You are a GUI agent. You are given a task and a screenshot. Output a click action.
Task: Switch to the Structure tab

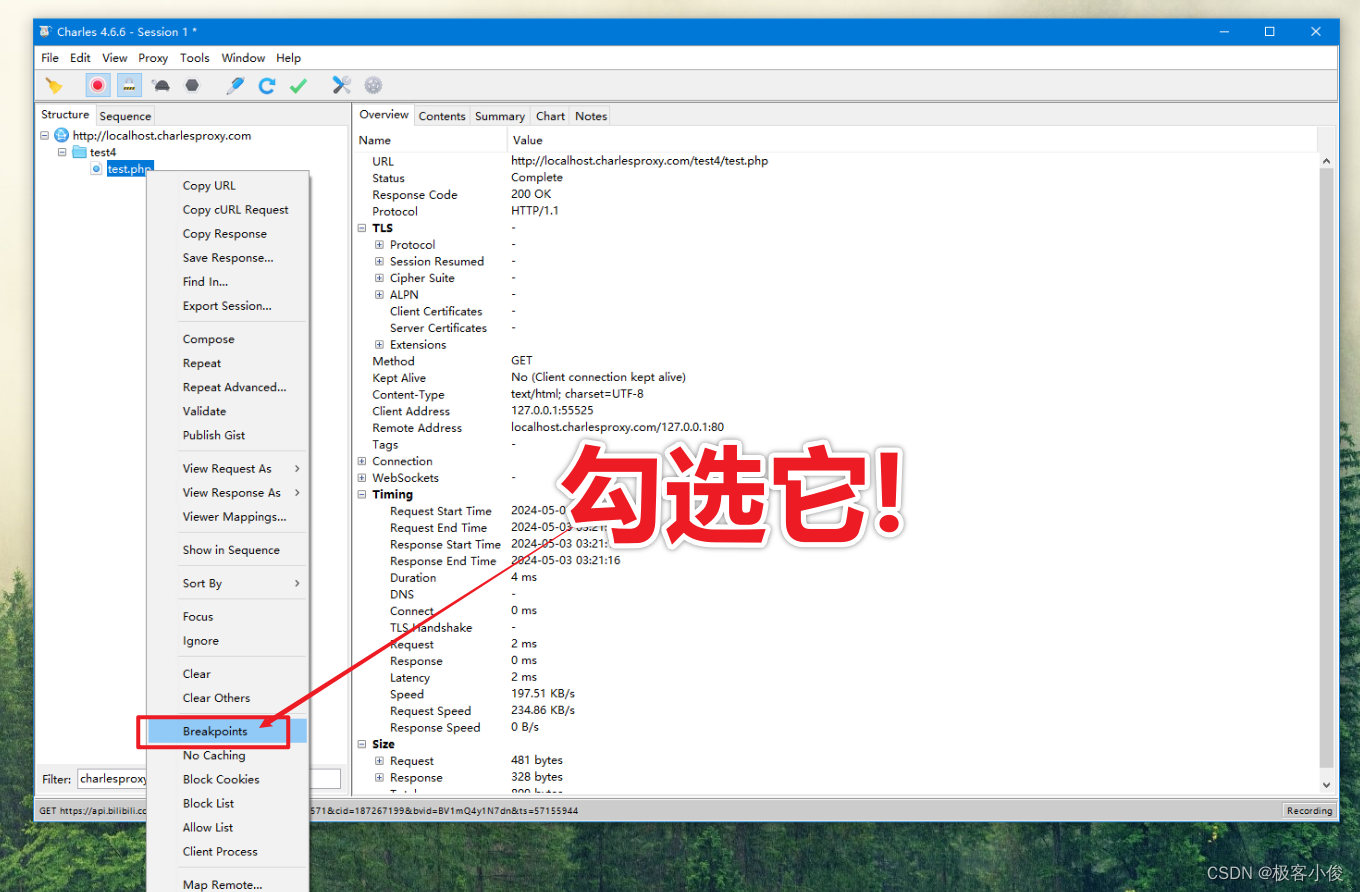[65, 115]
